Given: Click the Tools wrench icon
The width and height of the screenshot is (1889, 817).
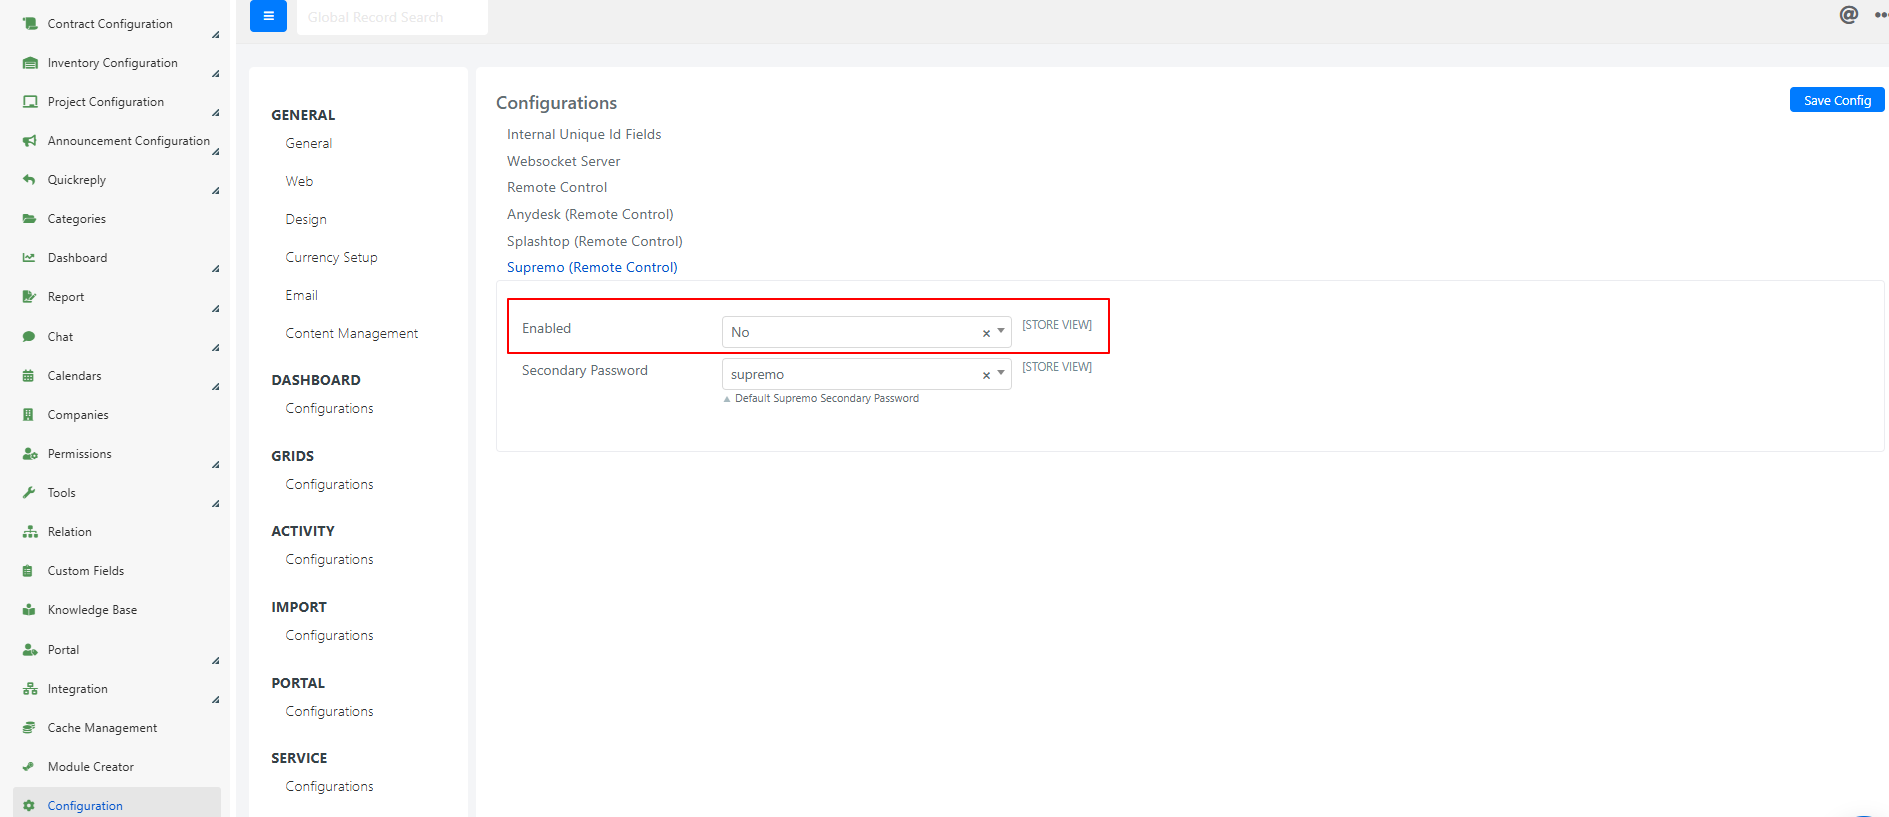Looking at the screenshot, I should (29, 492).
